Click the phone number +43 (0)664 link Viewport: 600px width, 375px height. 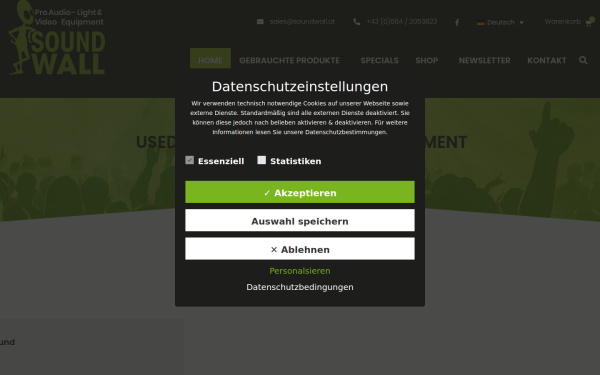402,21
